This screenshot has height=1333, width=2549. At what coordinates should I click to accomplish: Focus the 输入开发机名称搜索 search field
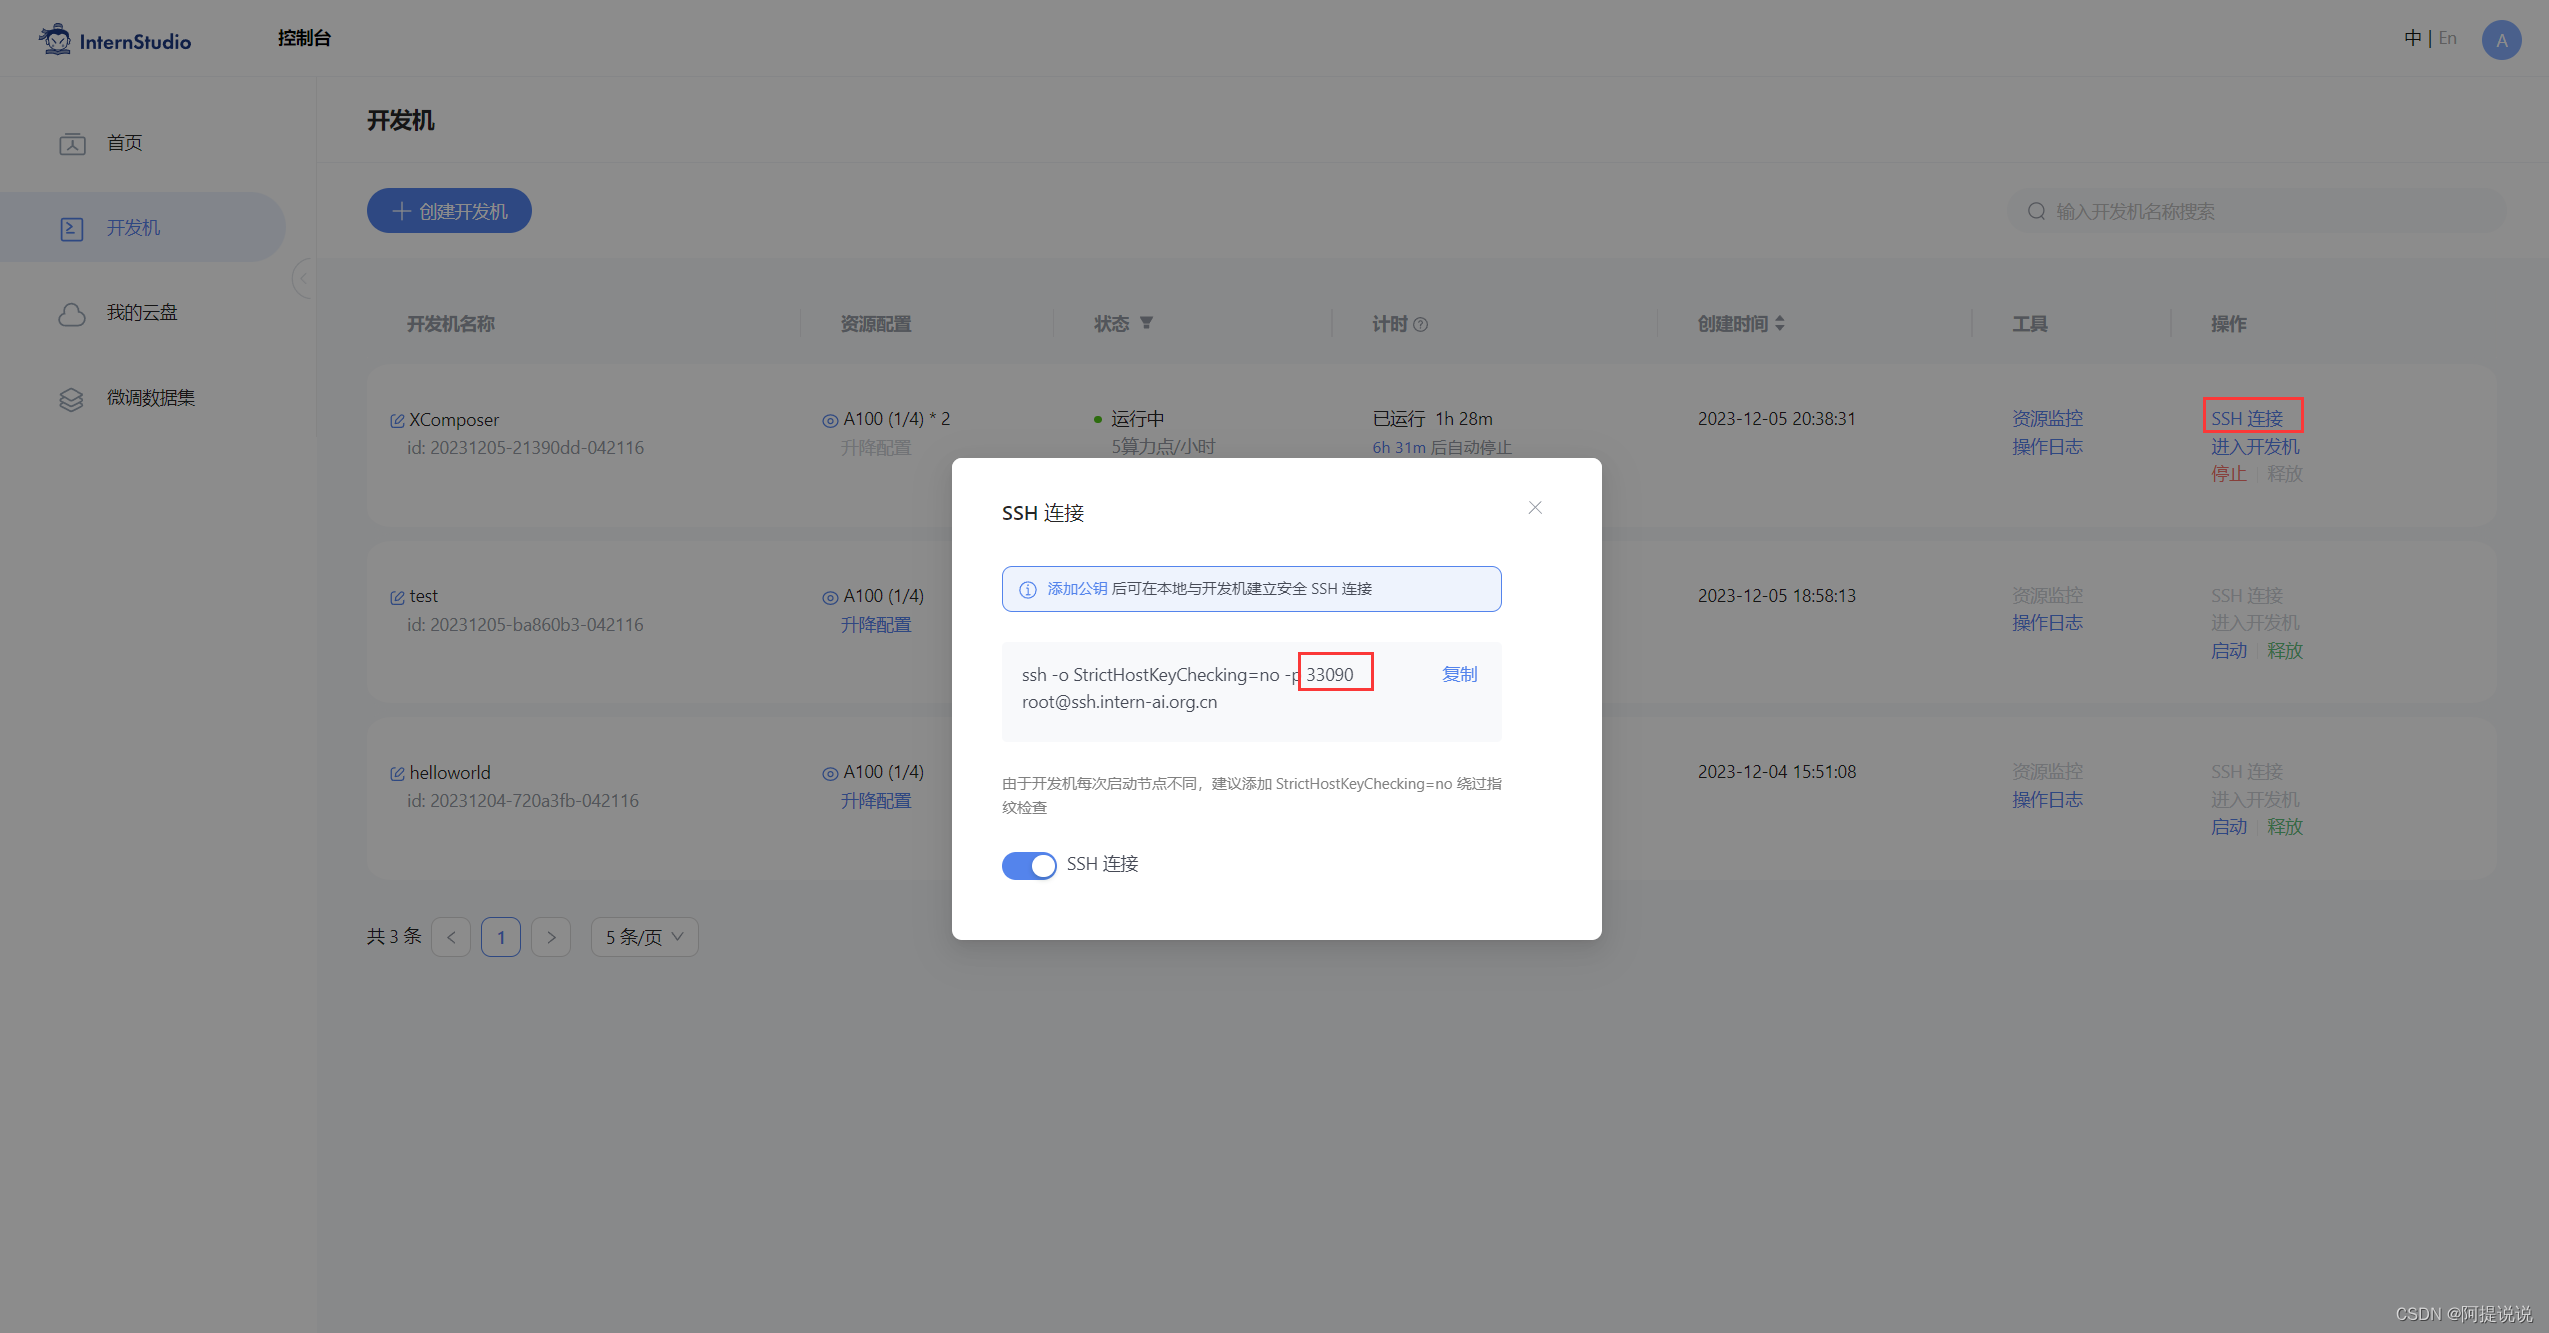[x=2256, y=211]
